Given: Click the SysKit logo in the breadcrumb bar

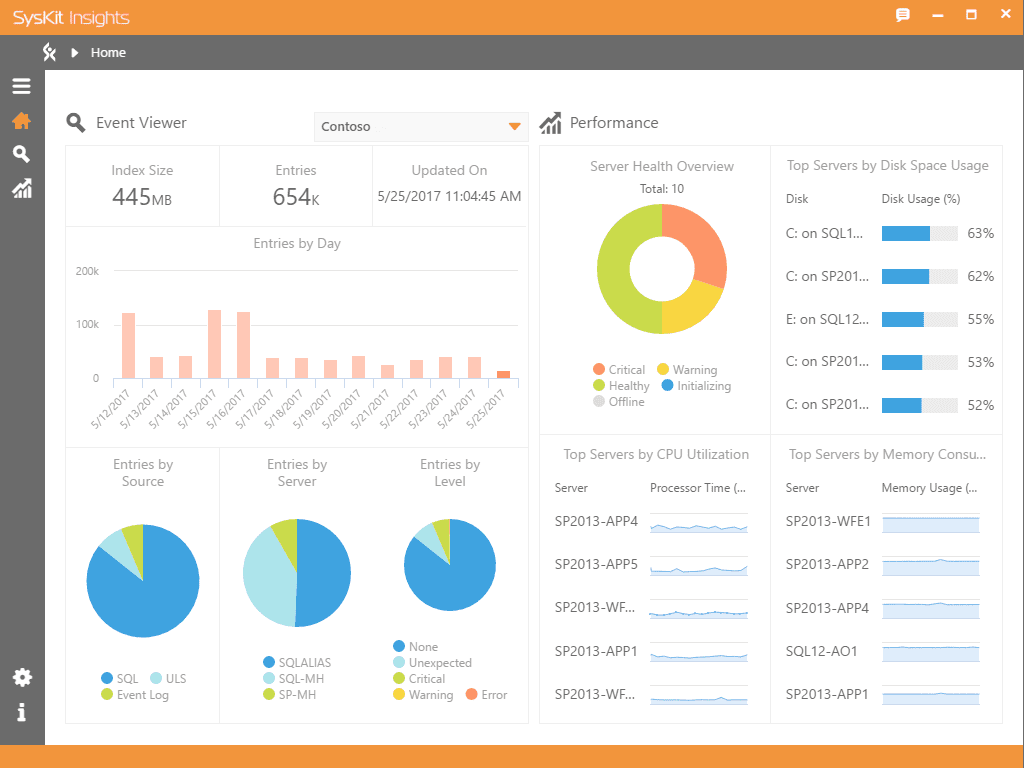Looking at the screenshot, I should [48, 52].
